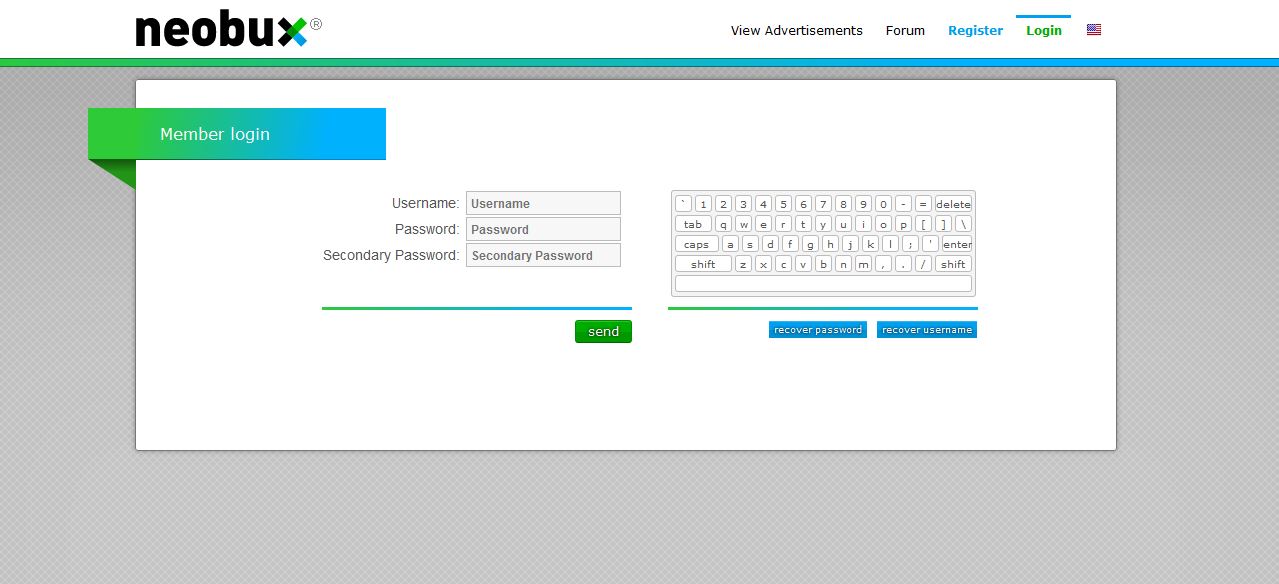Tap the 5 key on virtual keyboard

[784, 204]
